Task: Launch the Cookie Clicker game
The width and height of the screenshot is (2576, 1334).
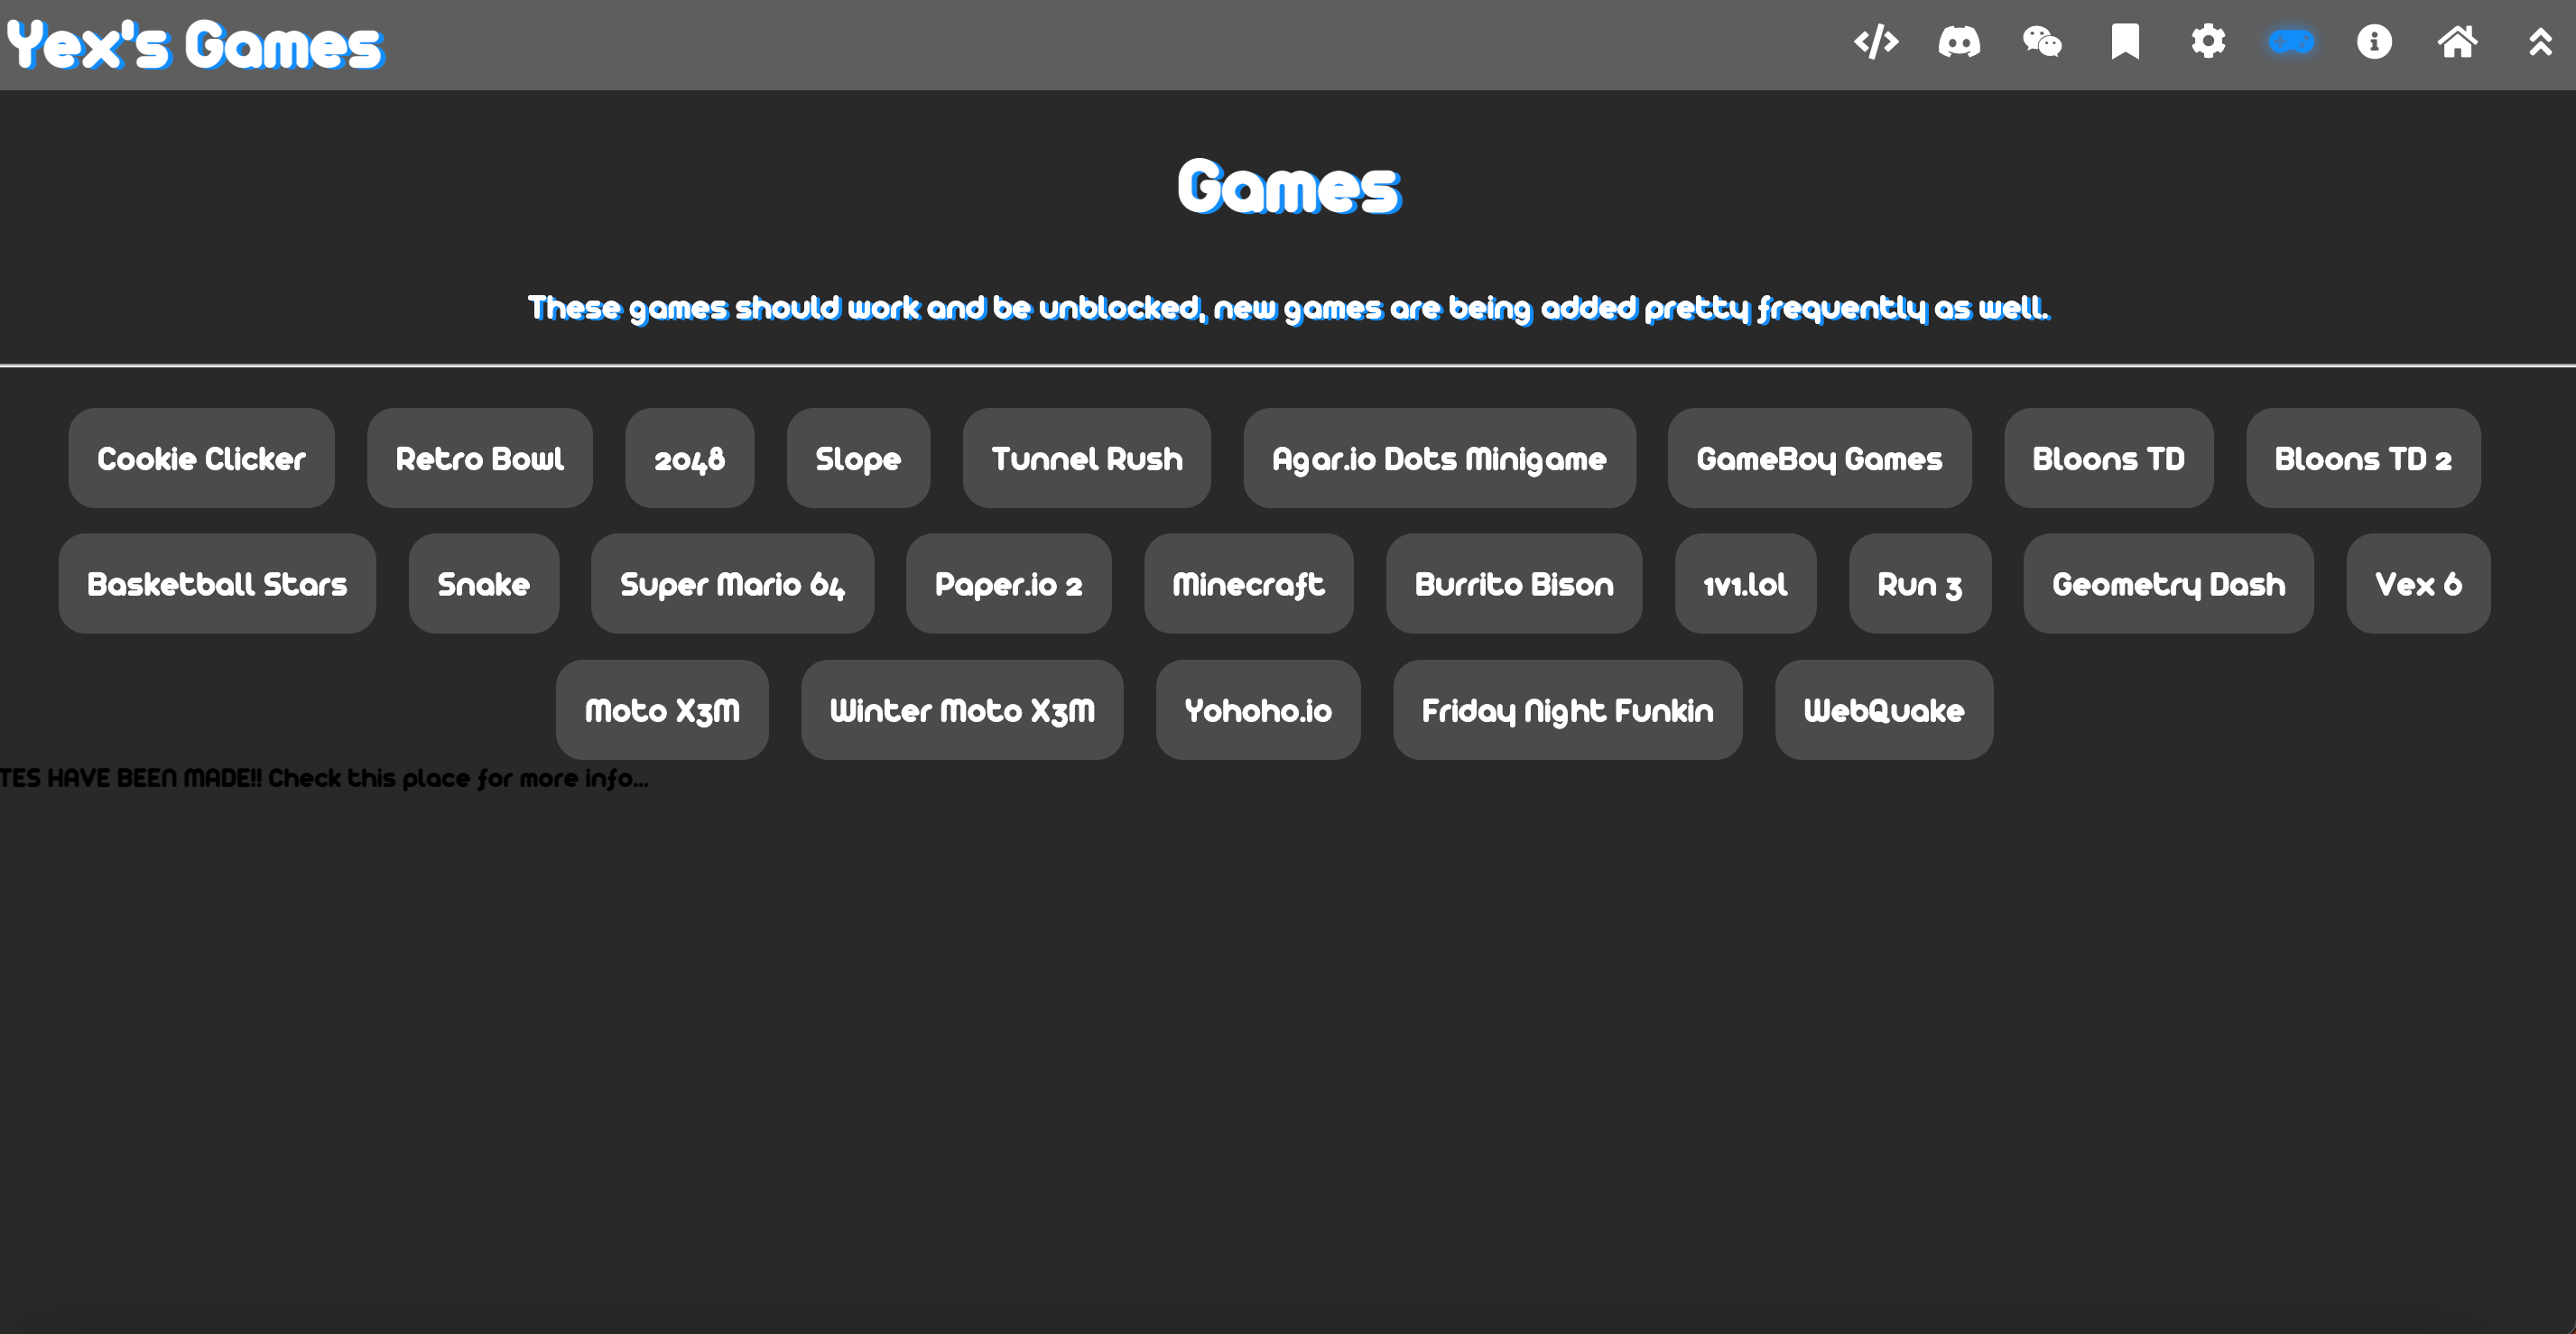Action: click(201, 459)
